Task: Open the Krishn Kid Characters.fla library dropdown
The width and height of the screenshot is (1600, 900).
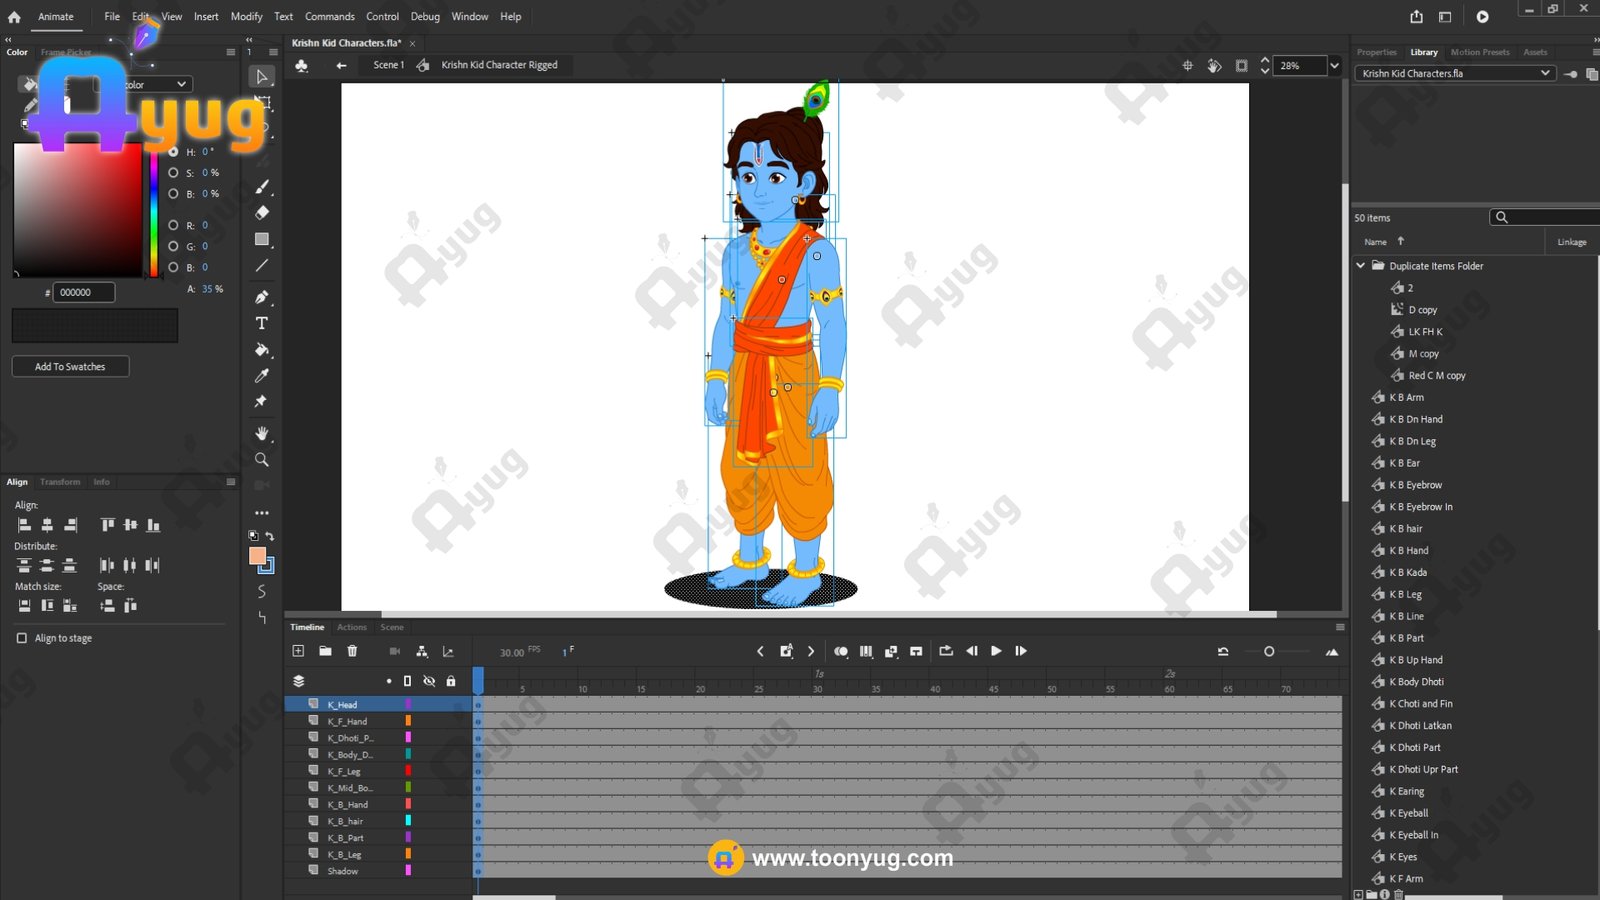Action: point(1455,73)
